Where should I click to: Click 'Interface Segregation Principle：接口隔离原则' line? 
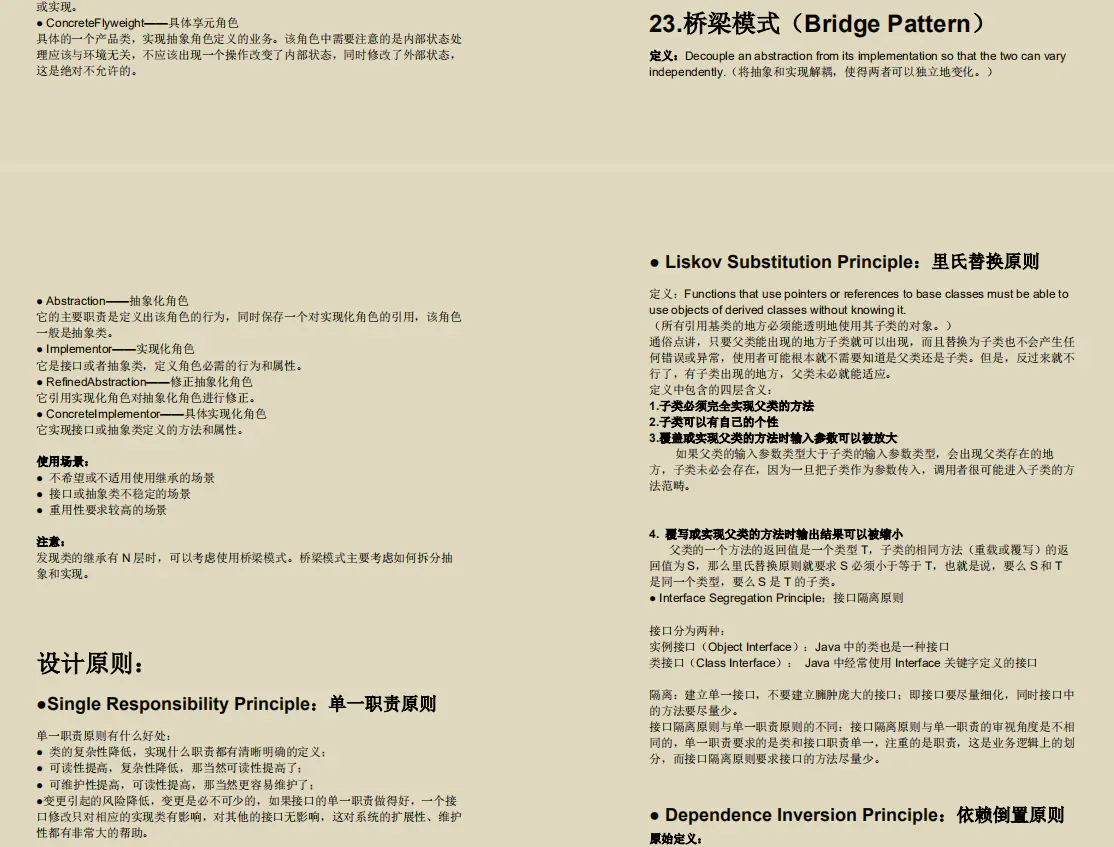pyautogui.click(x=776, y=598)
